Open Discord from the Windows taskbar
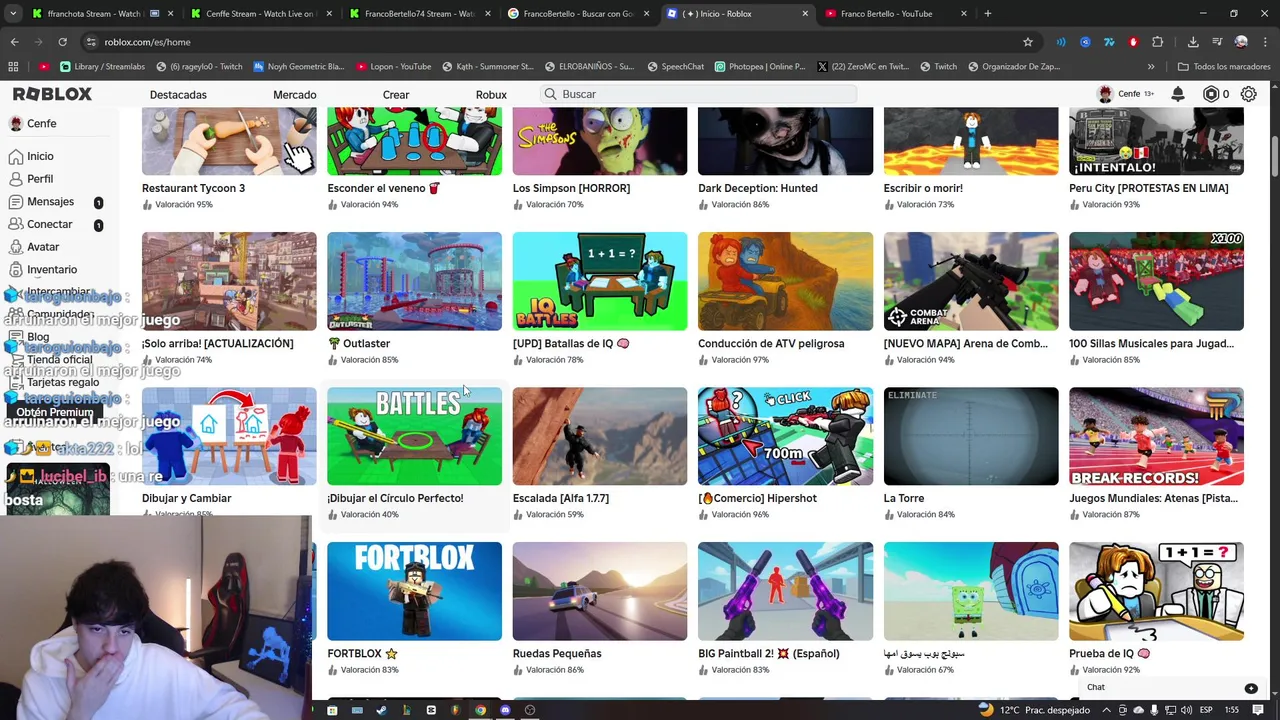Image resolution: width=1280 pixels, height=720 pixels. [505, 710]
